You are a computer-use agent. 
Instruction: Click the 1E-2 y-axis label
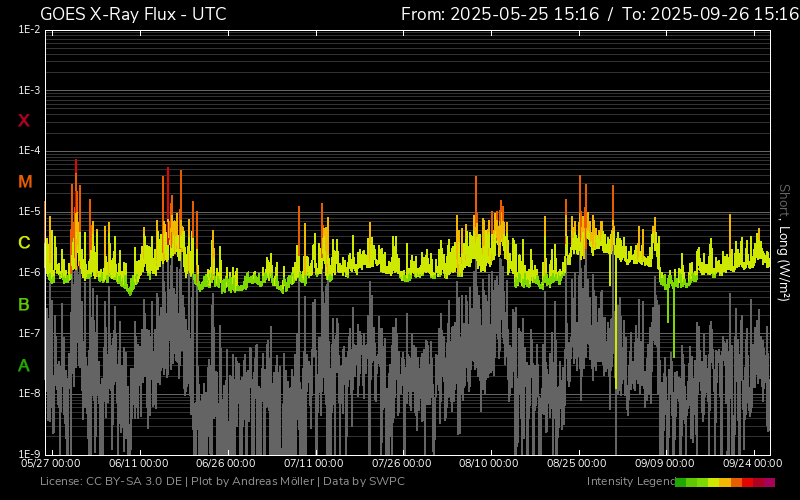click(30, 30)
